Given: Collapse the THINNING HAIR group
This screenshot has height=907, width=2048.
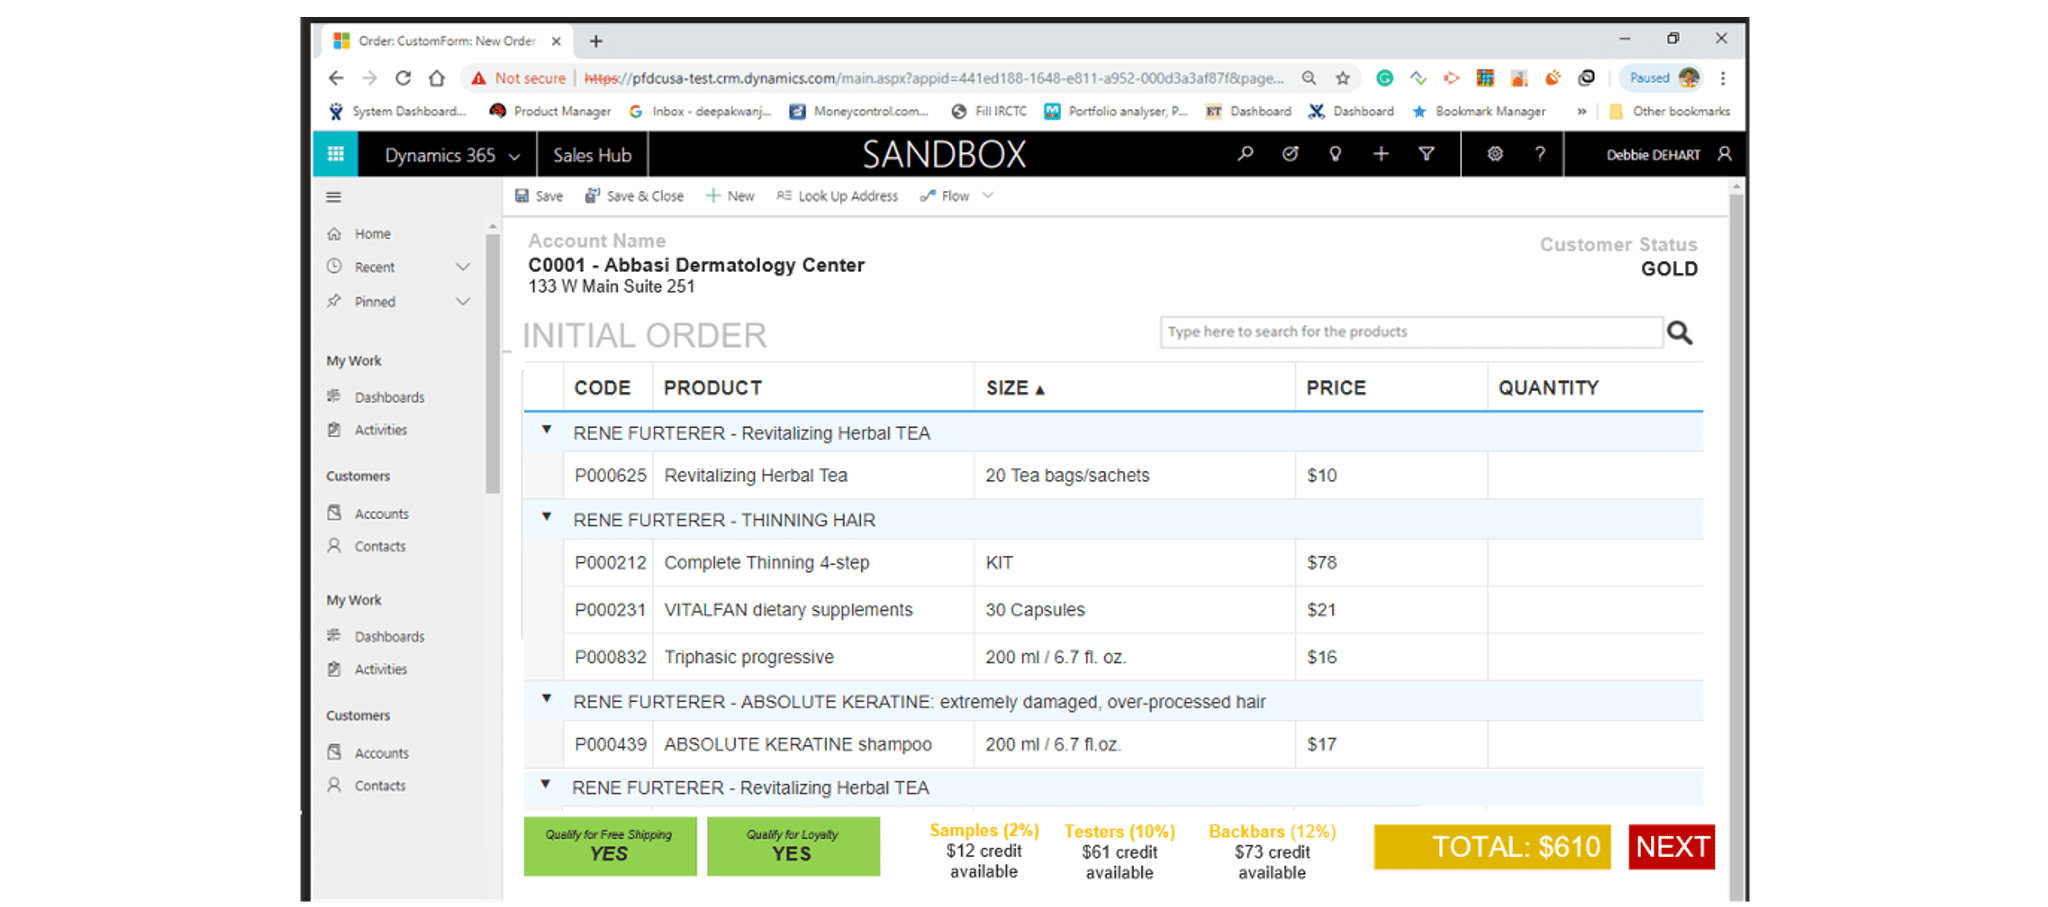Looking at the screenshot, I should (546, 517).
